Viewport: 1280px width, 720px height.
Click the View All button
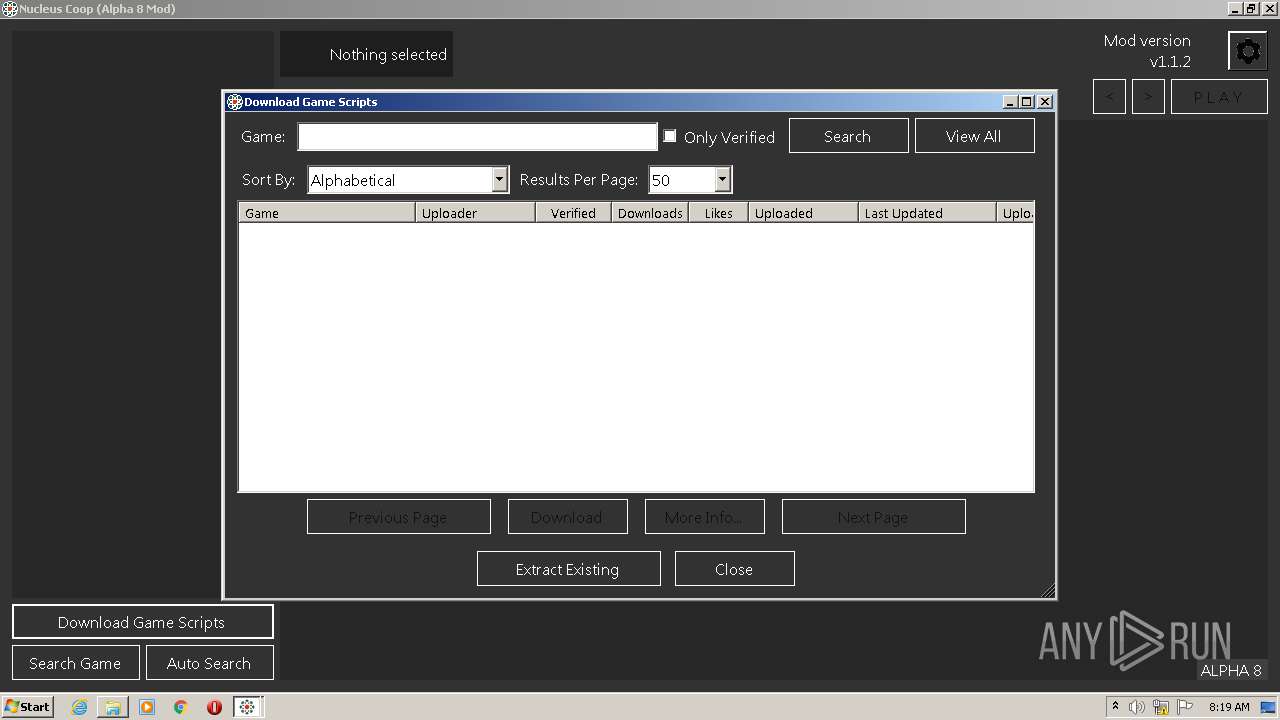(x=974, y=136)
